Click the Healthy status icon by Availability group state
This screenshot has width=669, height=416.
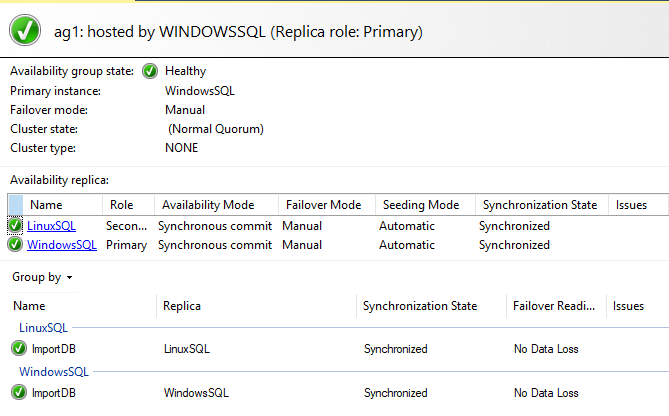click(x=150, y=71)
